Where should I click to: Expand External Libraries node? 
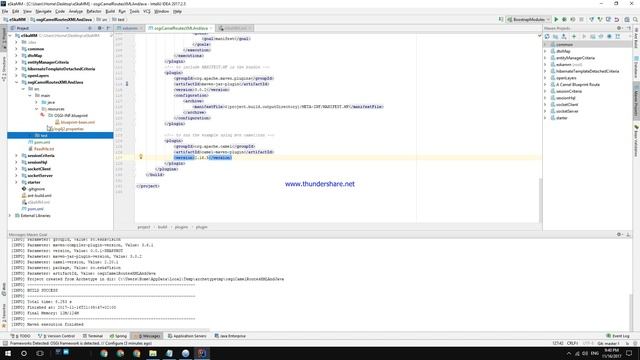(10, 216)
